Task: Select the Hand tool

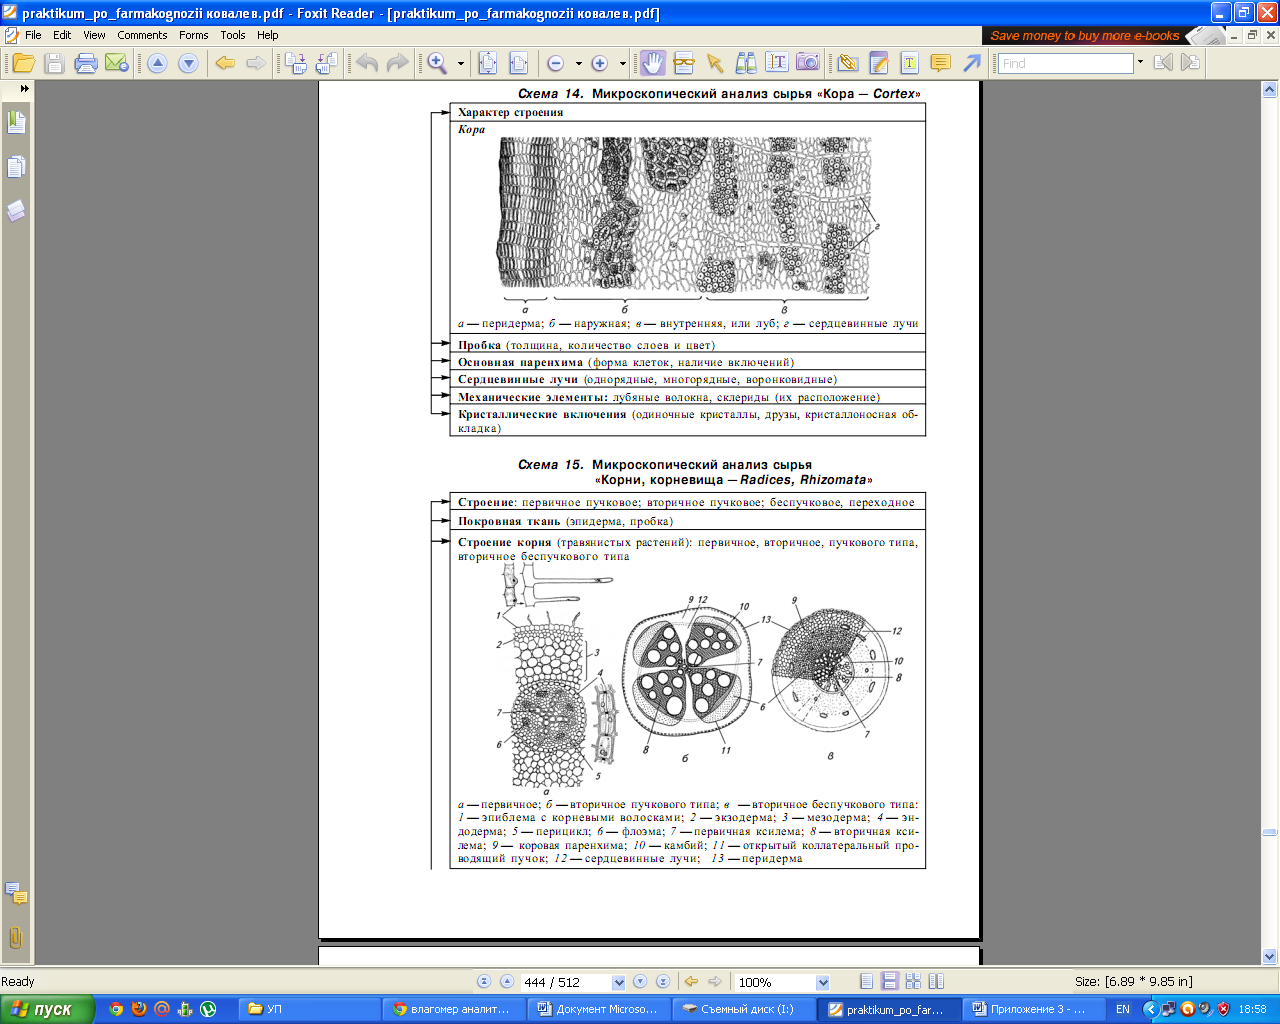Action: (652, 63)
